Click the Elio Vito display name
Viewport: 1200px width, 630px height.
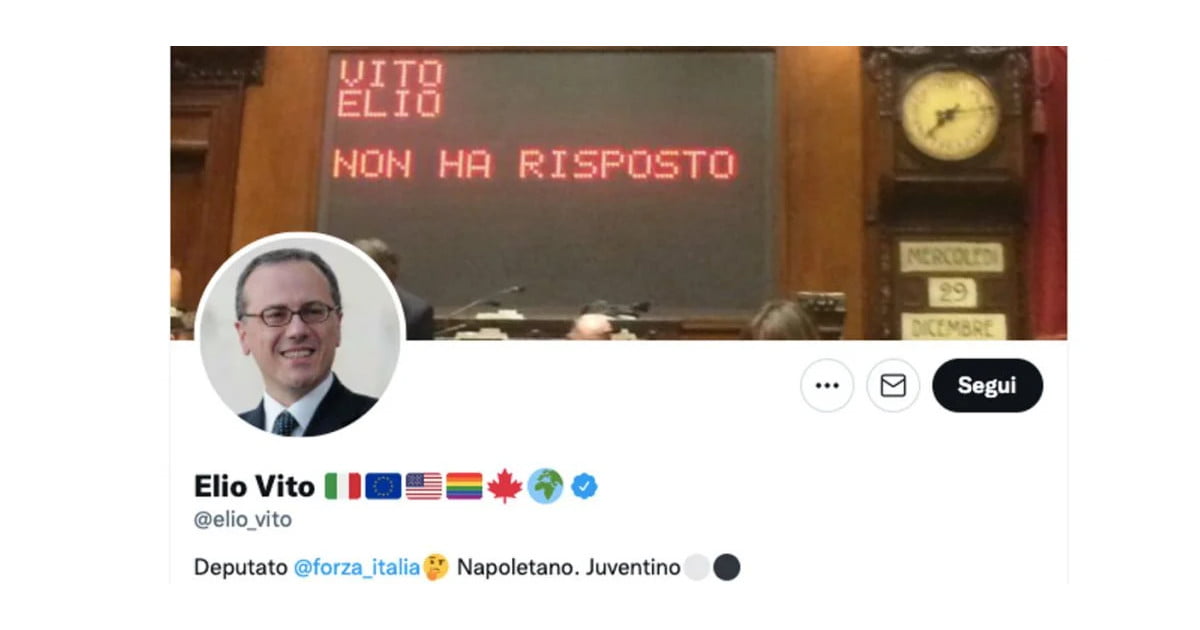point(255,486)
